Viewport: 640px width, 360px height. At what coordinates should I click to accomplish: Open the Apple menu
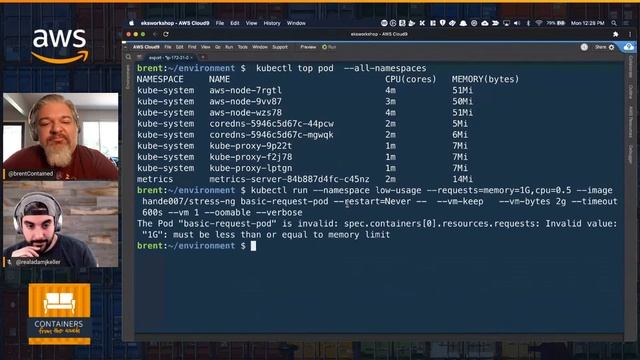(131, 23)
